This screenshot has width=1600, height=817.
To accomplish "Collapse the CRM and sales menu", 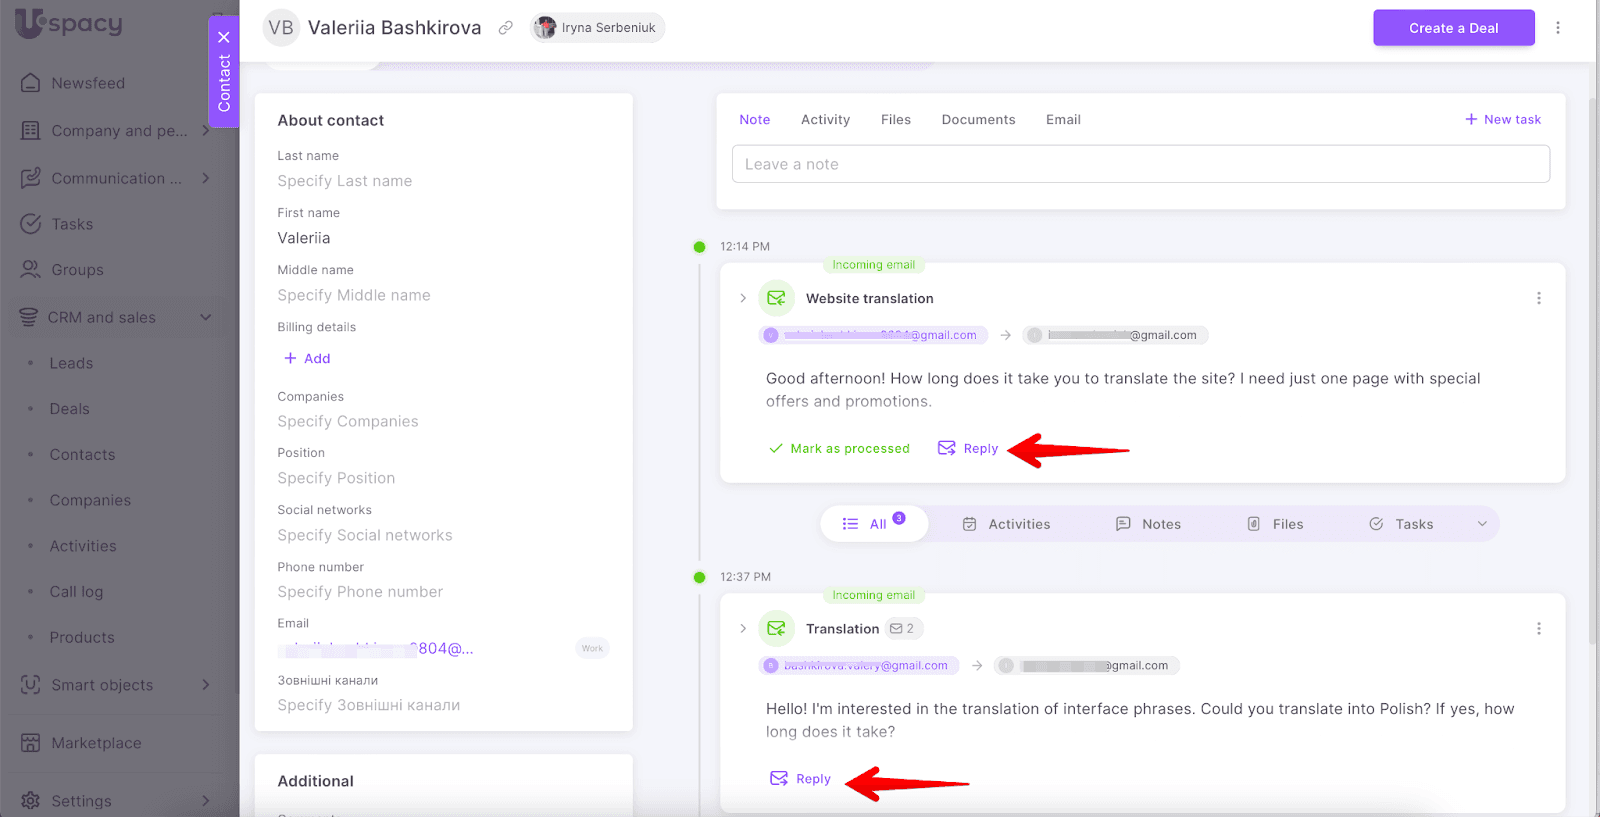I will tap(206, 317).
